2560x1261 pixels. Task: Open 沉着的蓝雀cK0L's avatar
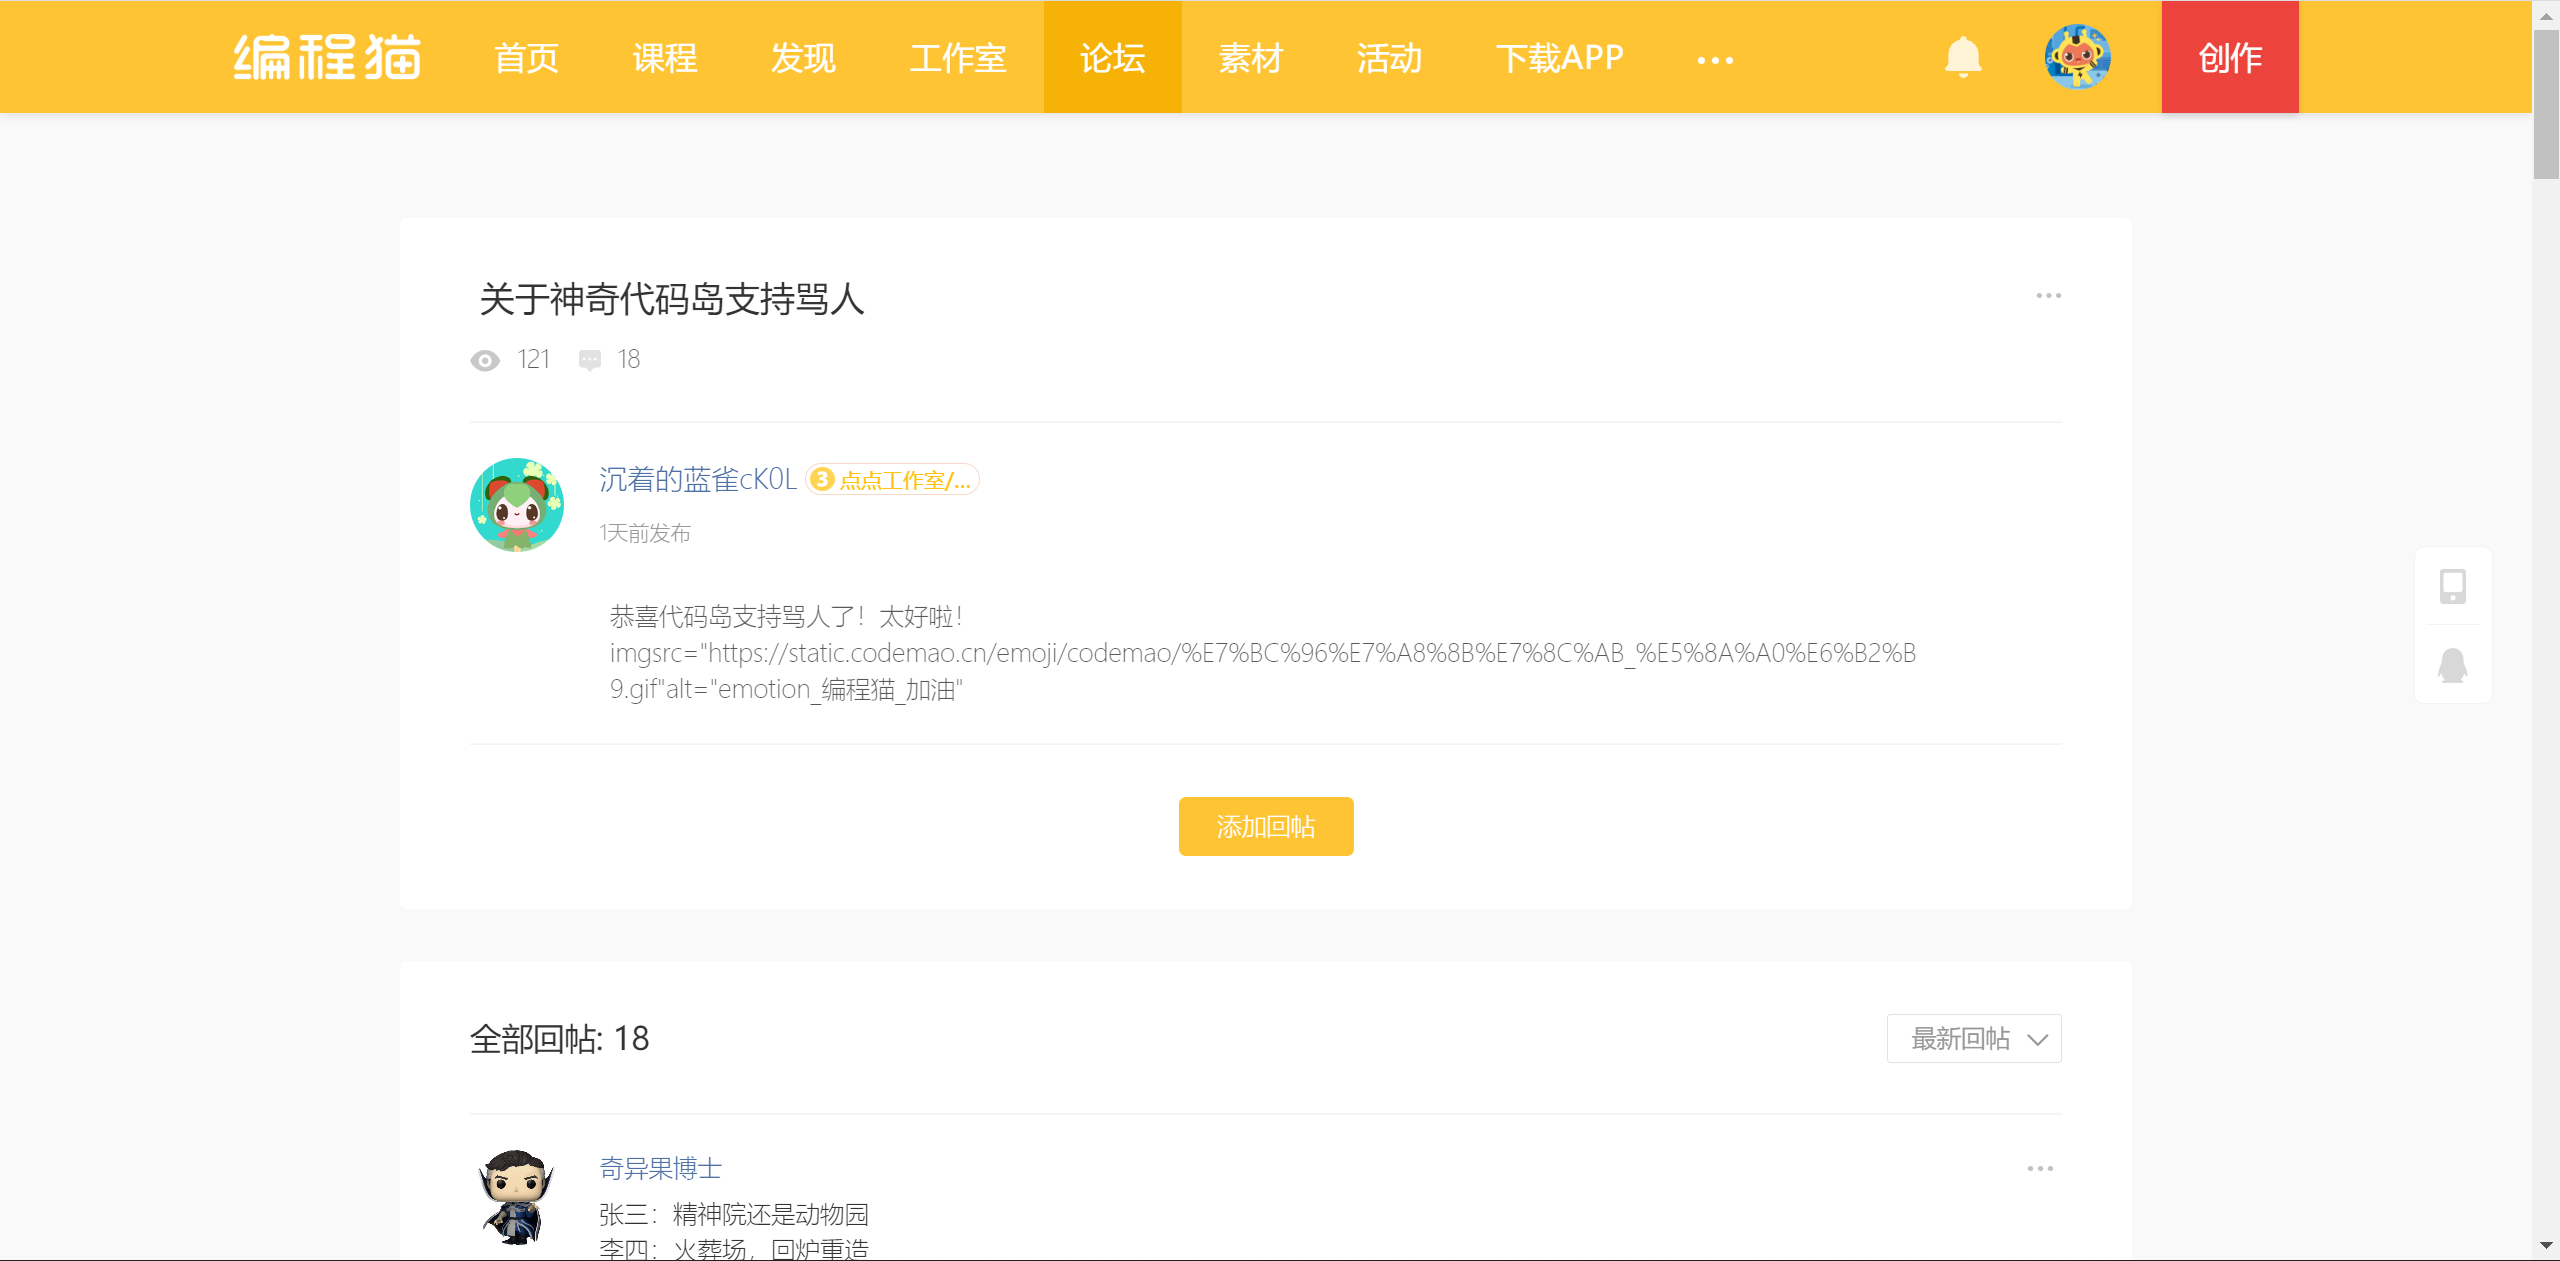517,505
